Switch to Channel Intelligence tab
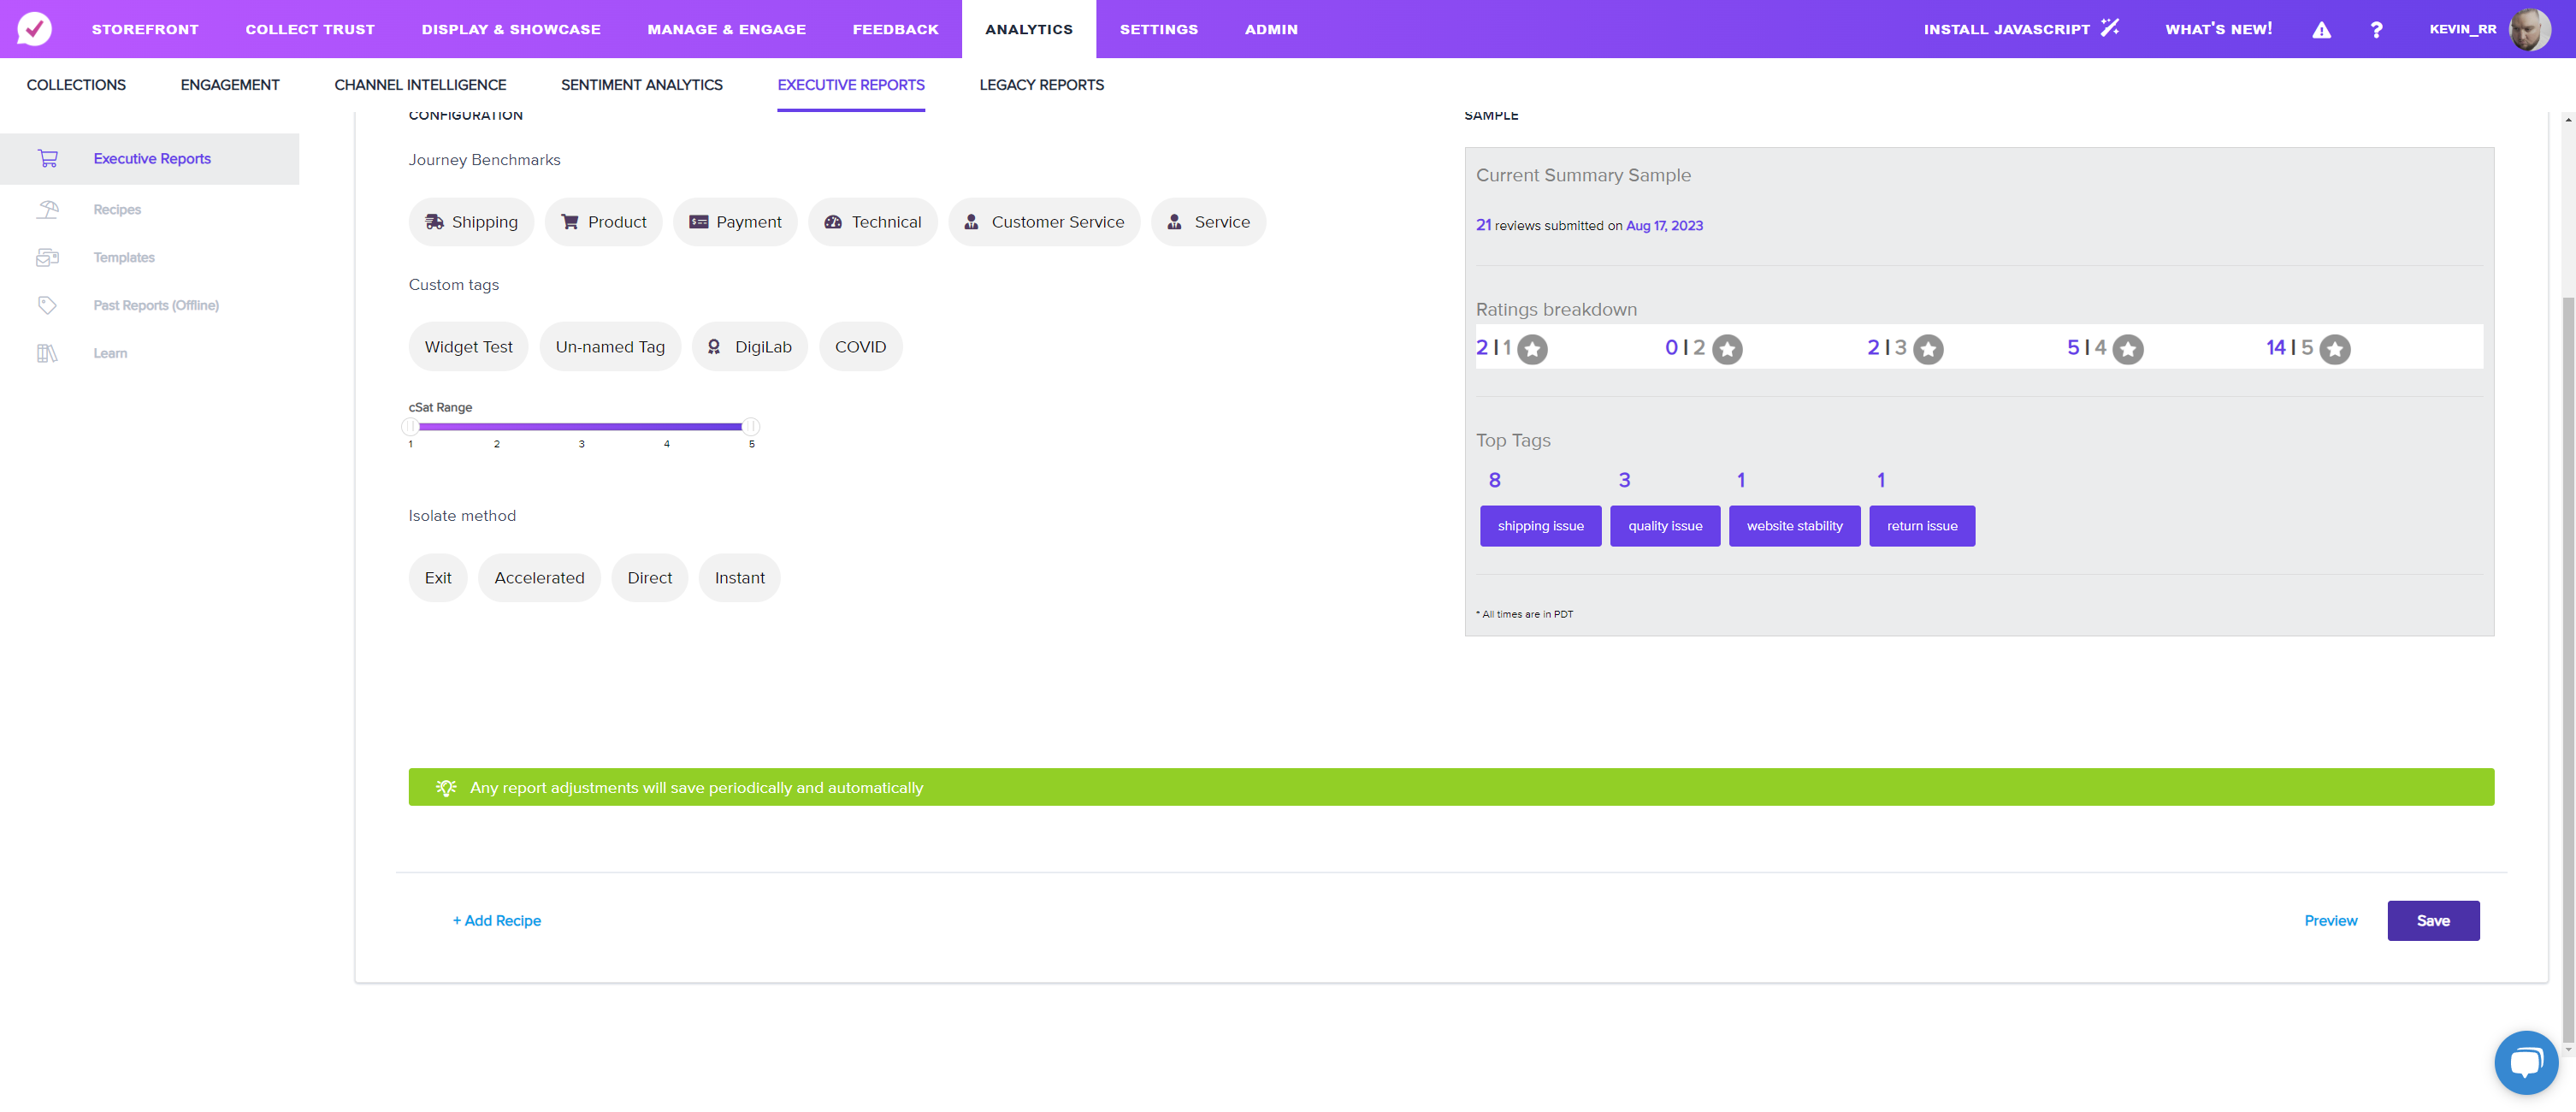Viewport: 2576px width, 1112px height. [x=420, y=85]
